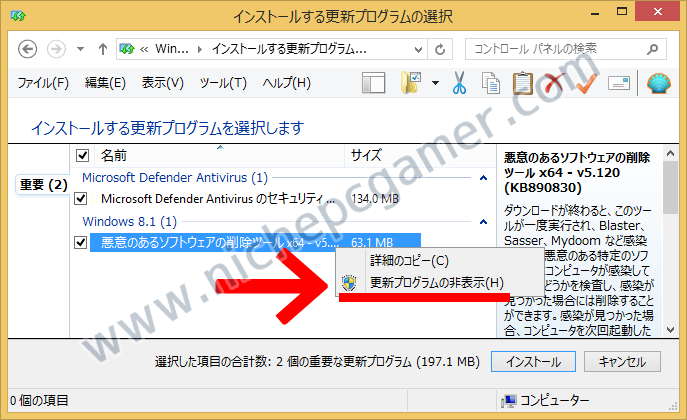Expand the address bar history dropdown

coord(418,49)
